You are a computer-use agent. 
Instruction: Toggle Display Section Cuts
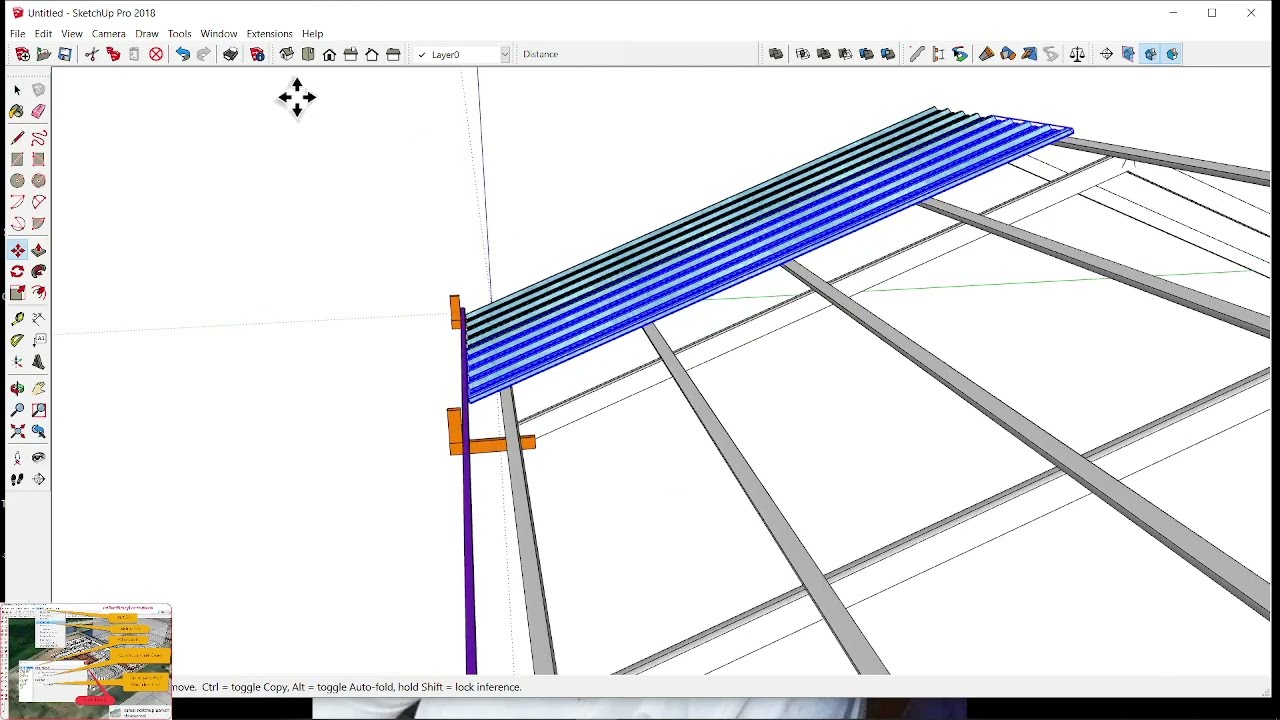[x=1150, y=55]
